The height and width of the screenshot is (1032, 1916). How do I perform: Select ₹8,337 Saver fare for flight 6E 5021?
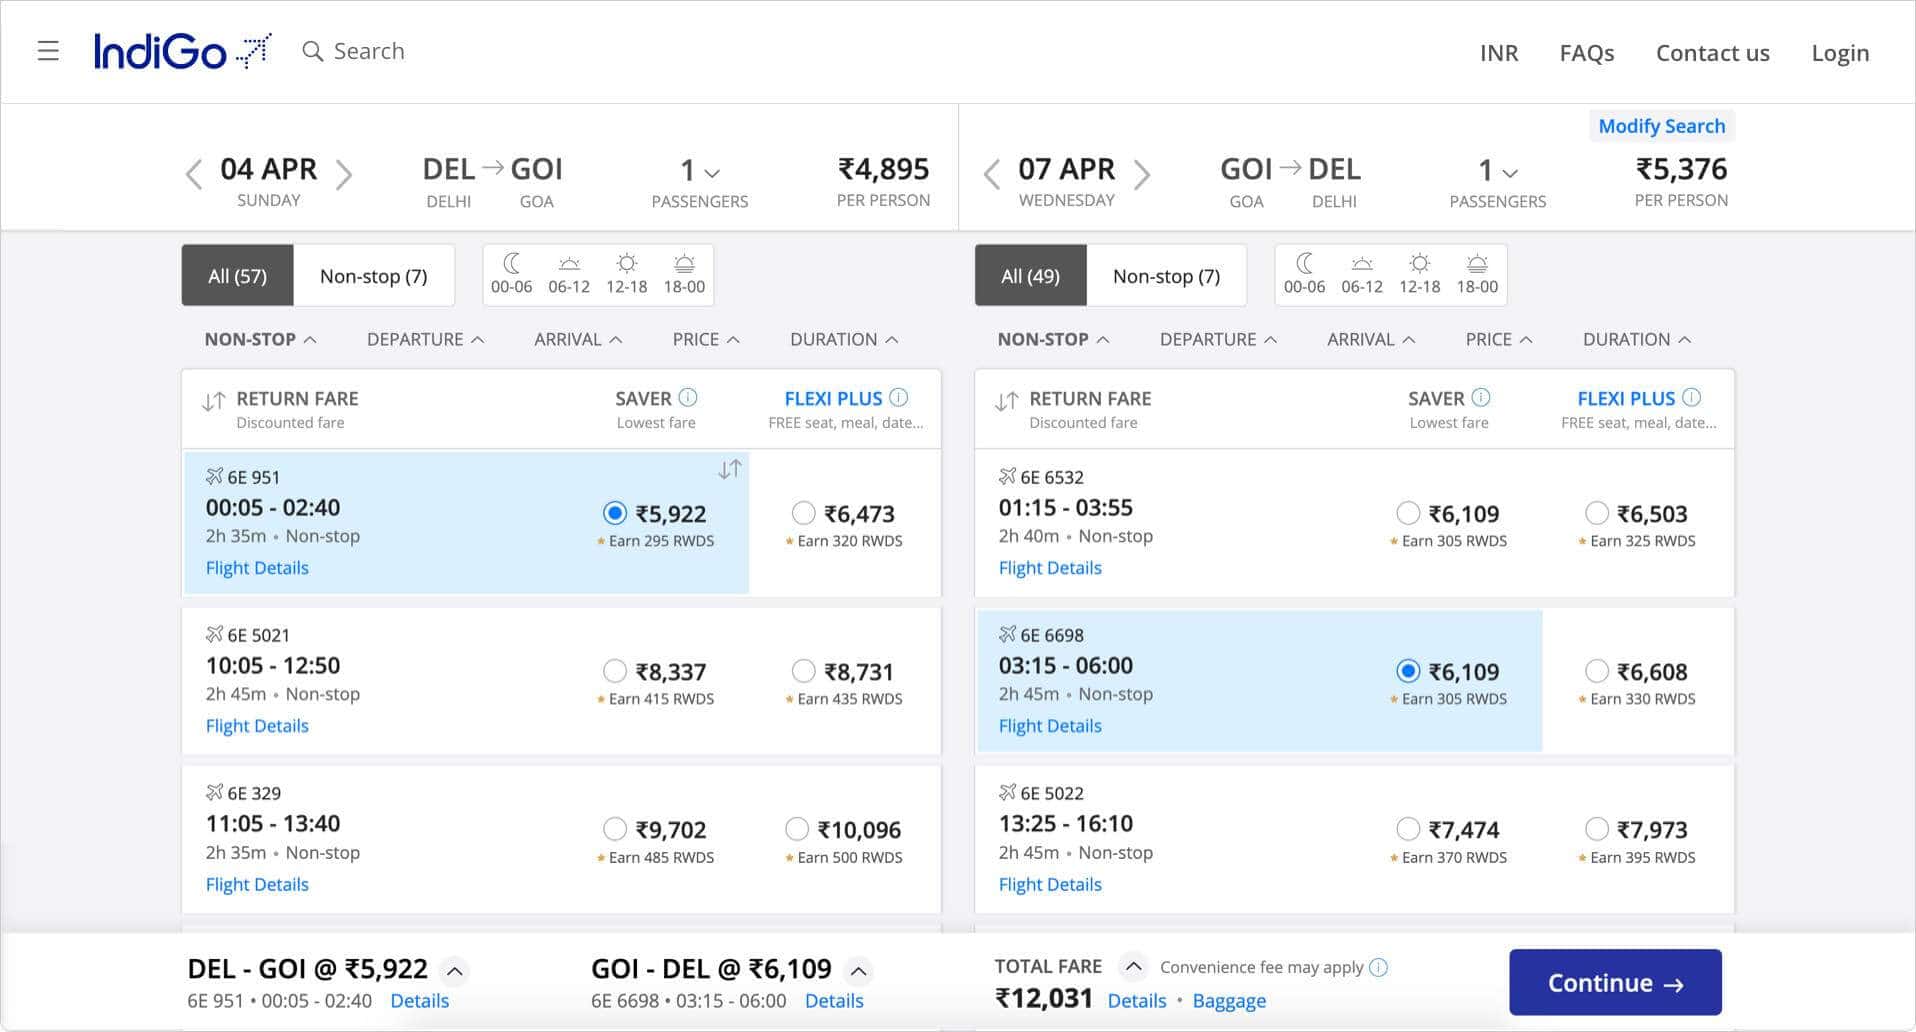point(615,671)
